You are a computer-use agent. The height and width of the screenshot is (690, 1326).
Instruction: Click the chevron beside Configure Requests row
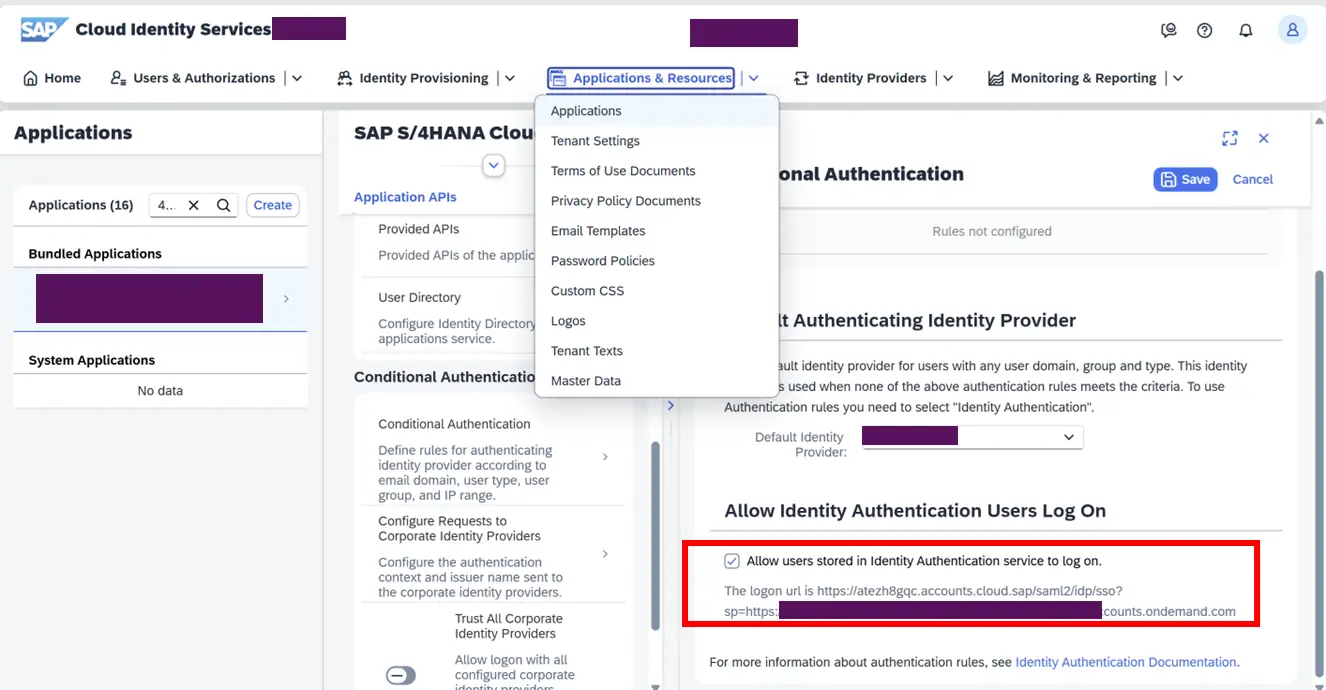(x=606, y=553)
